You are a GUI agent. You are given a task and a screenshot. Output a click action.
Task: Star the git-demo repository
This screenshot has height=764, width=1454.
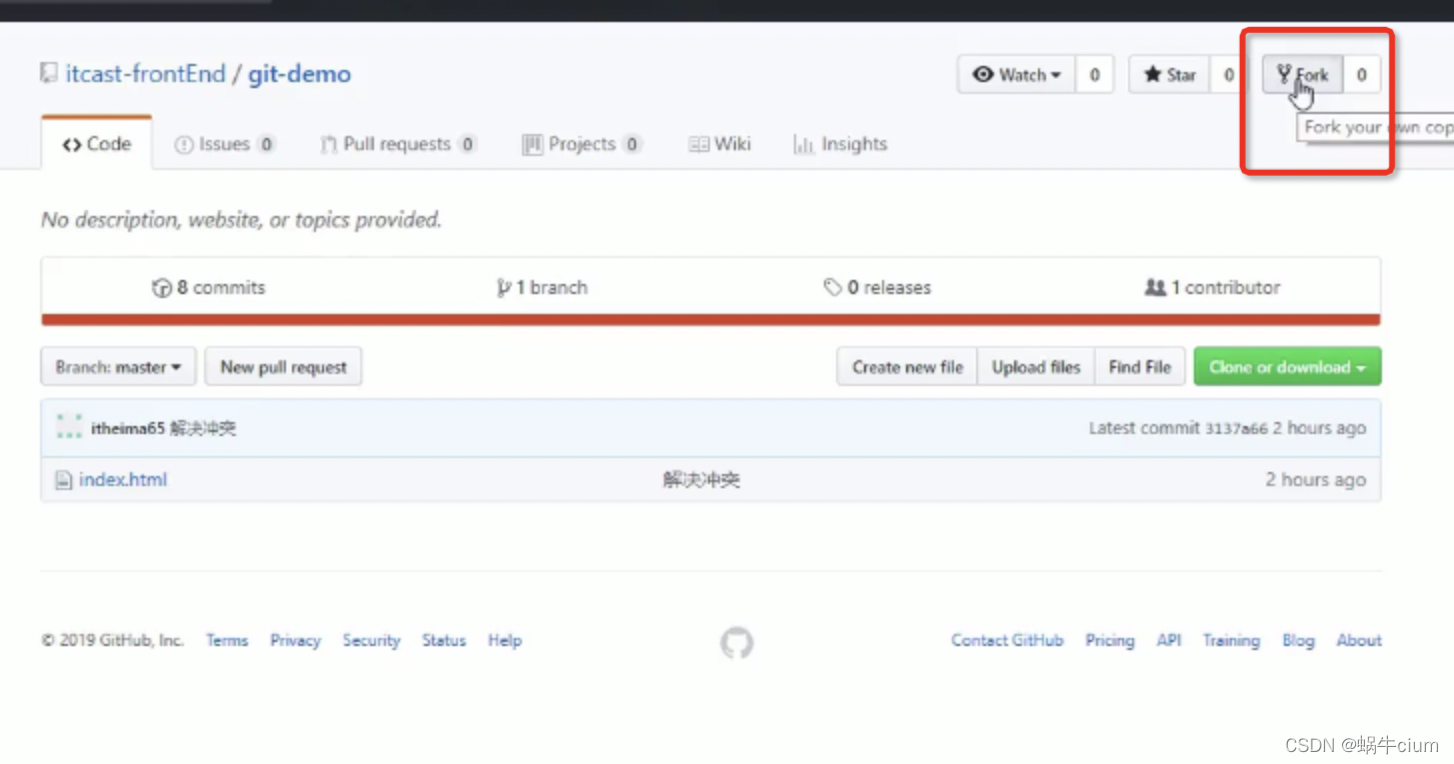[x=1170, y=75]
